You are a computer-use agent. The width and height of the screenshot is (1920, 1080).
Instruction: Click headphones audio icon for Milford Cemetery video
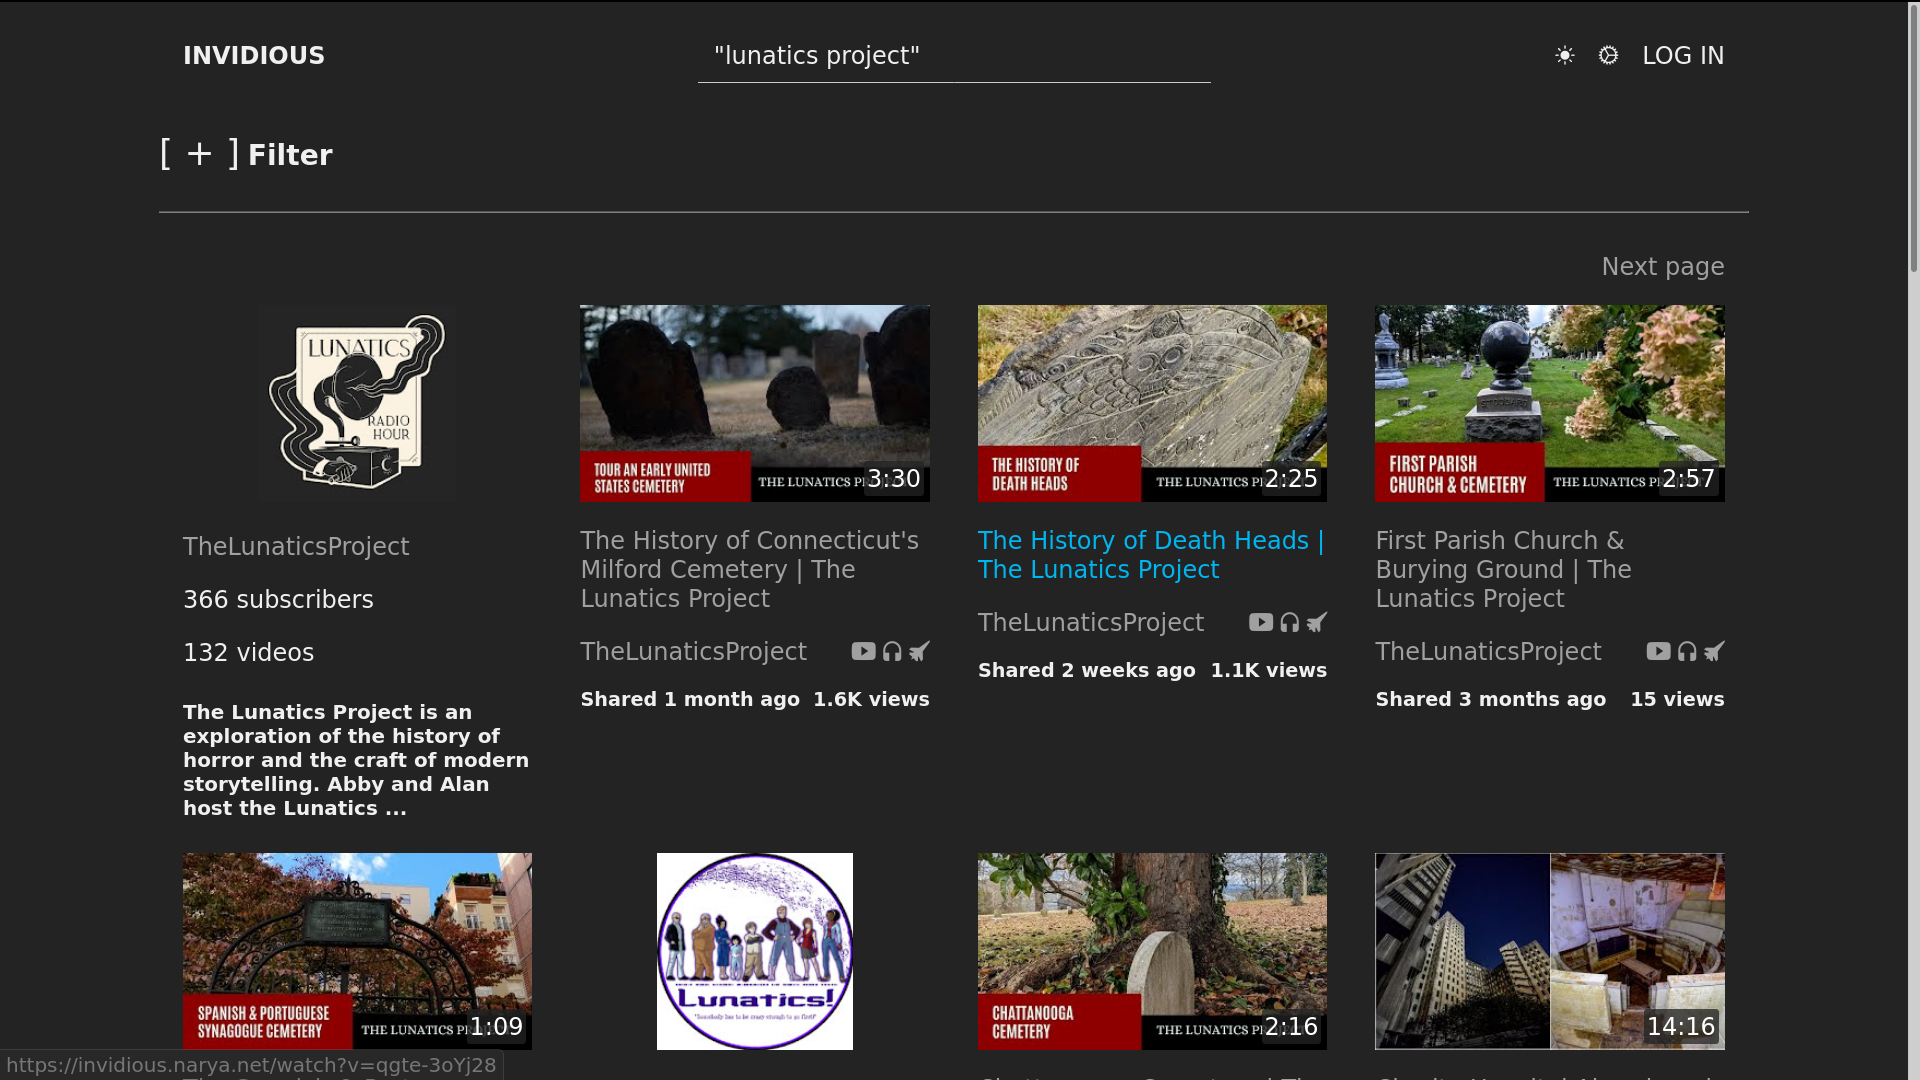892,652
